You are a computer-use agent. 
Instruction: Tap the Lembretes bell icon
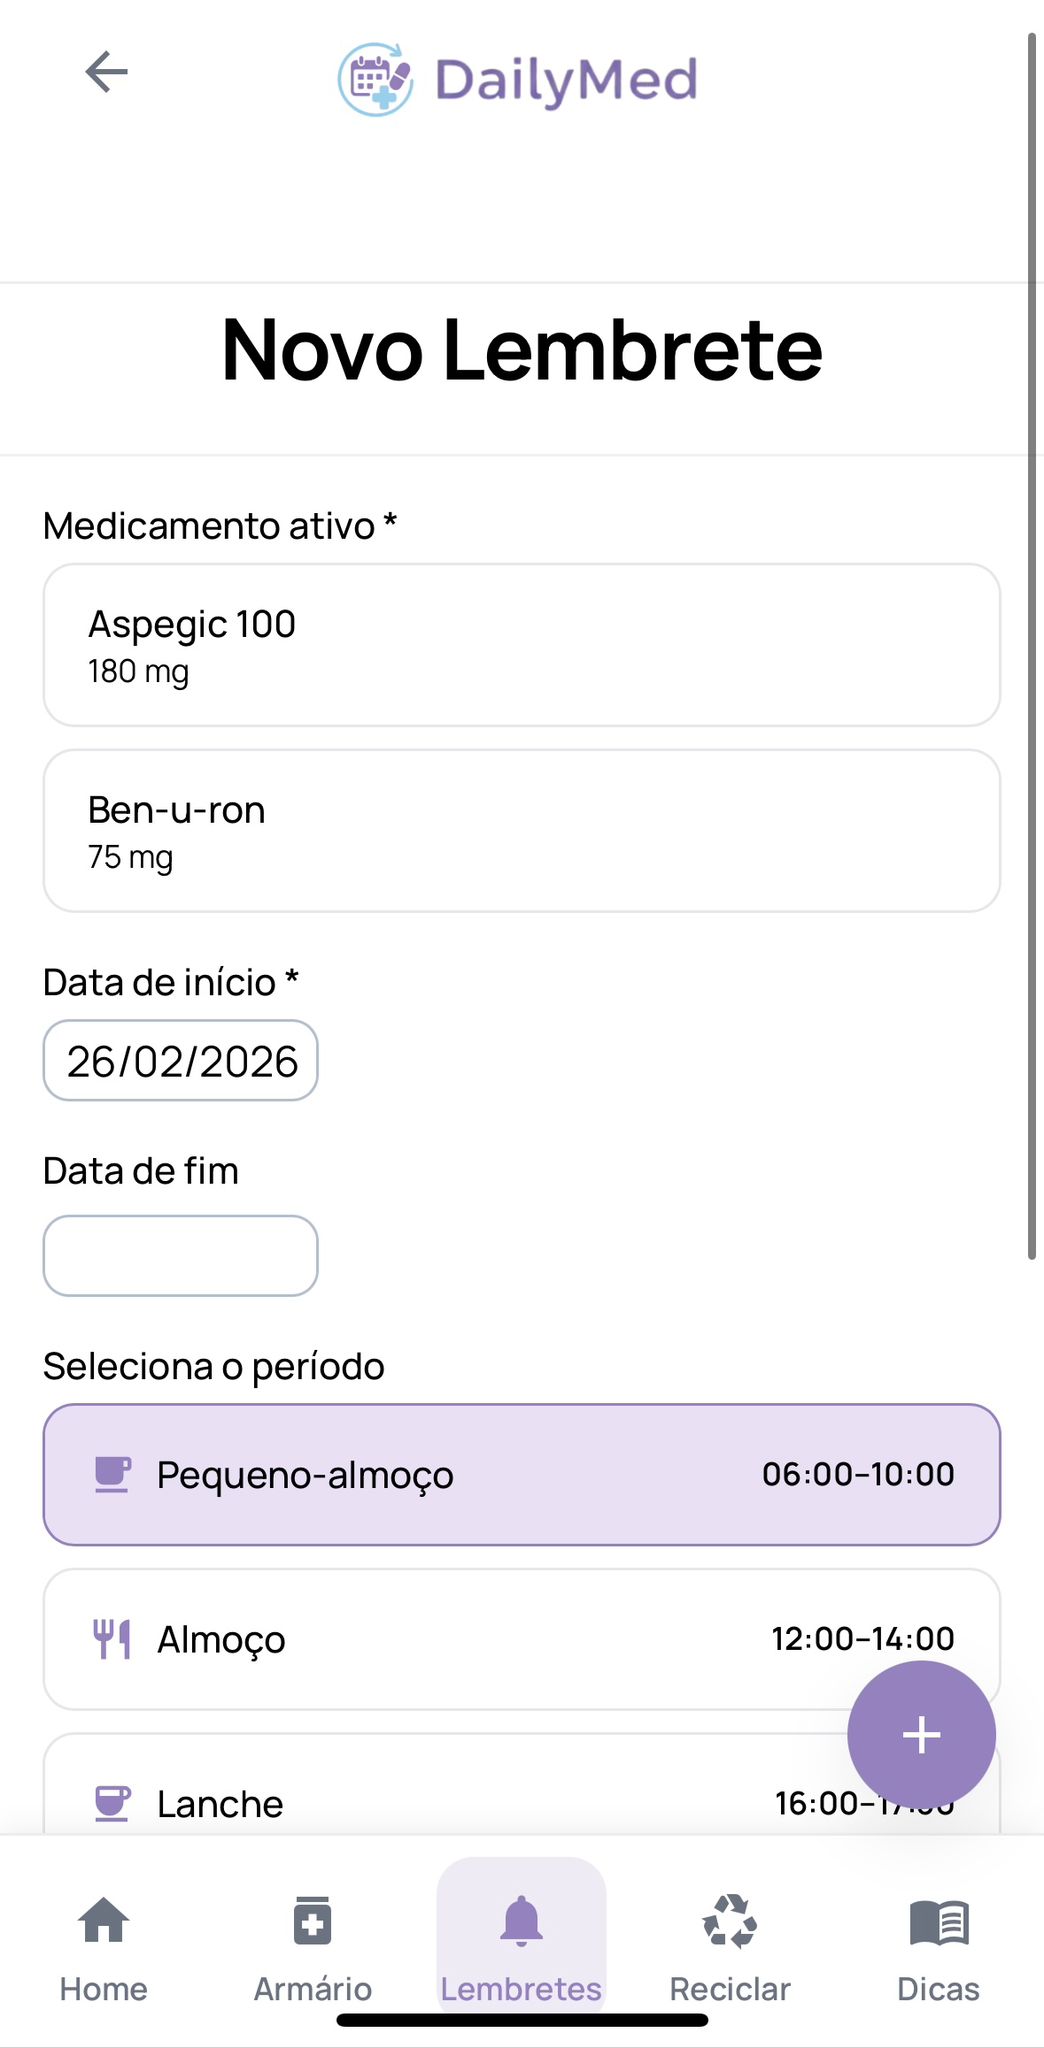521,1921
